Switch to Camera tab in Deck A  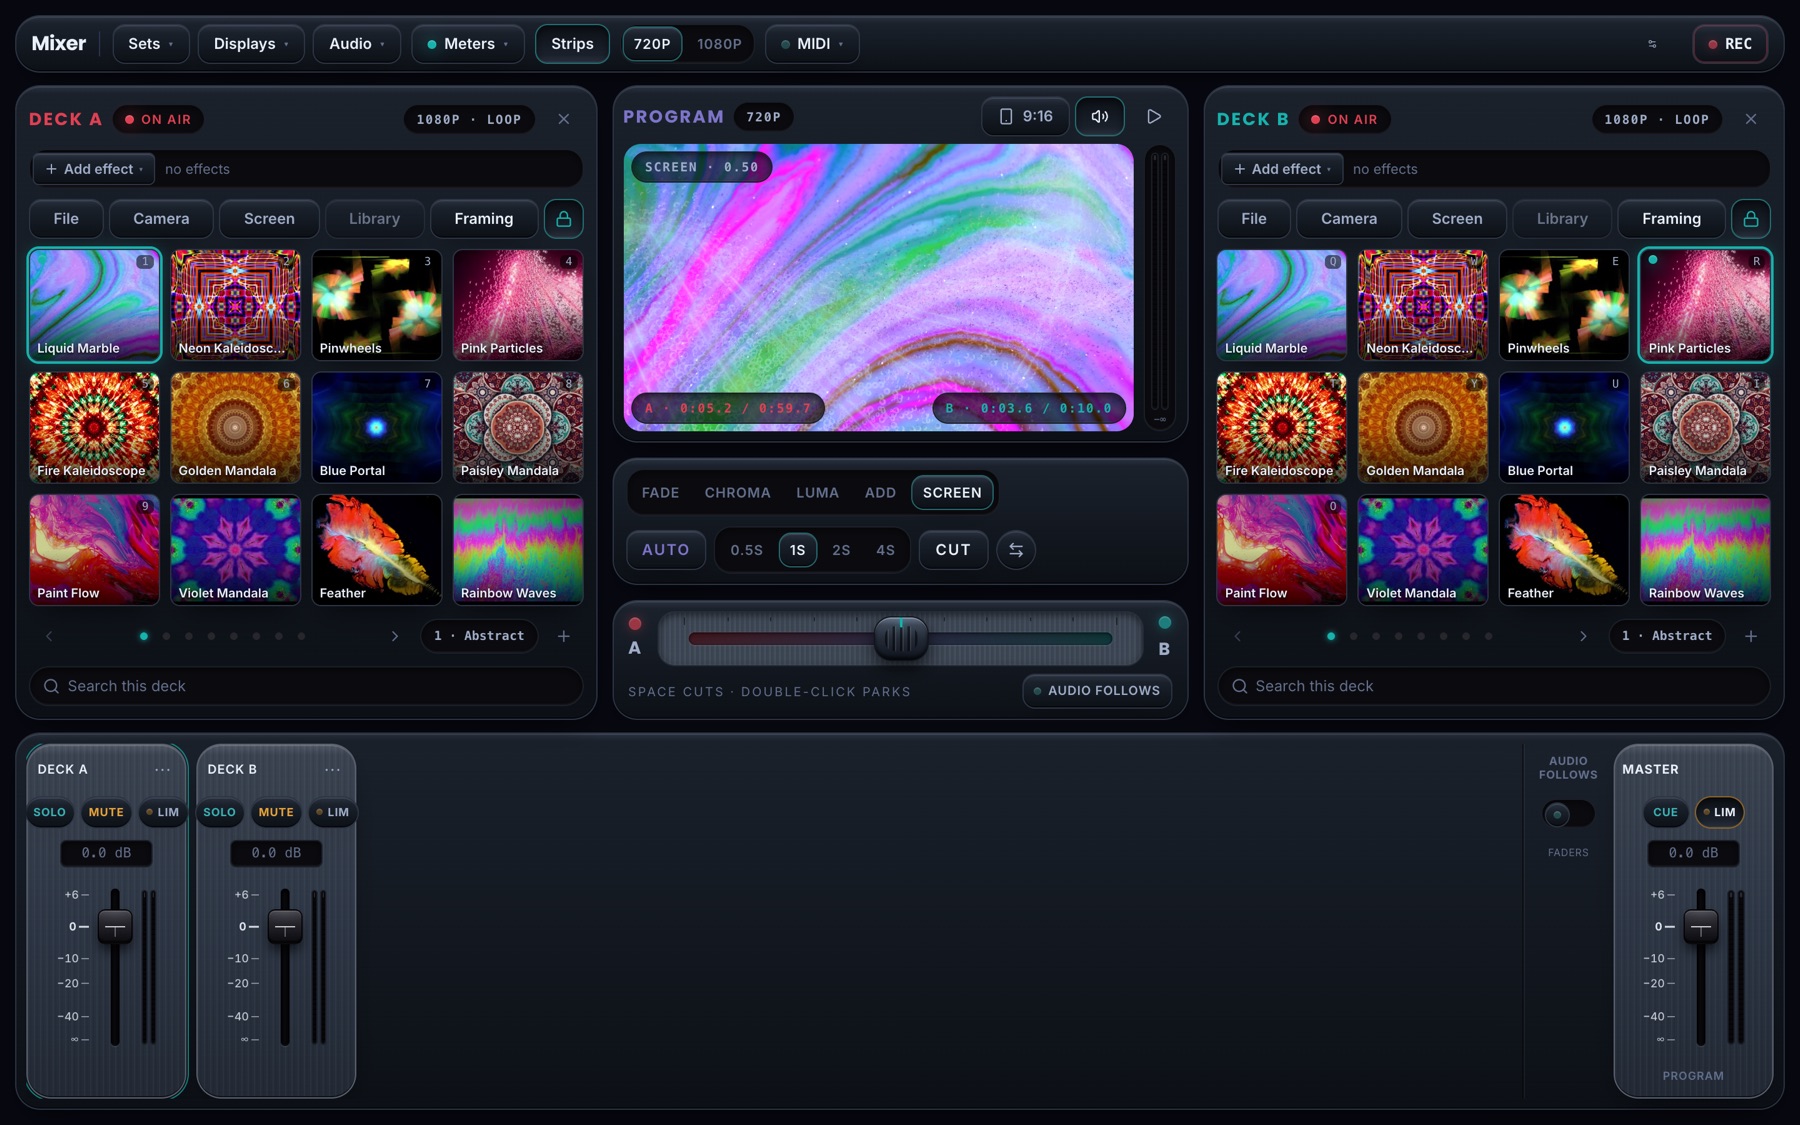161,218
